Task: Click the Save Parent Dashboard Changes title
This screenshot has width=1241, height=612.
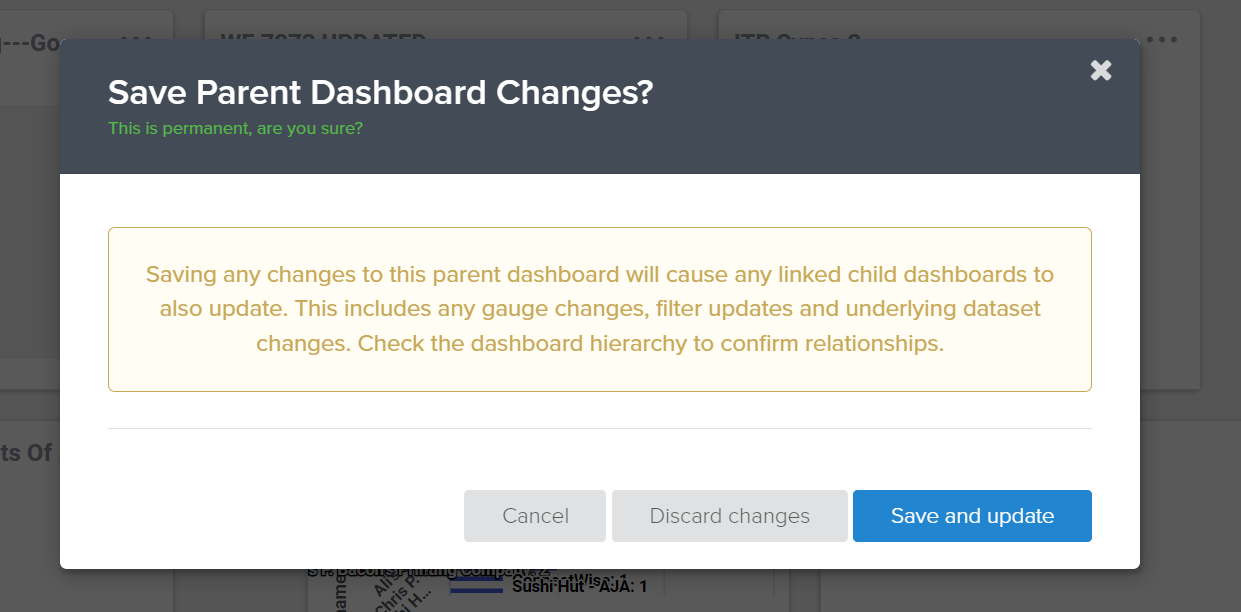Action: [380, 93]
